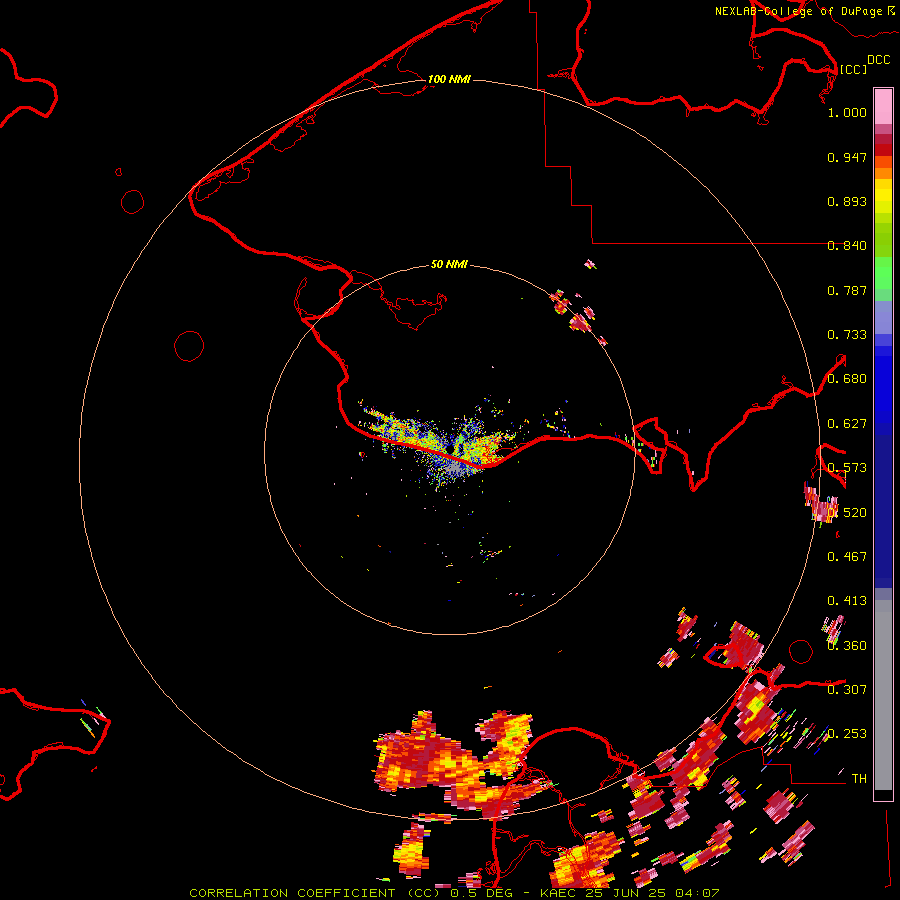Viewport: 900px width, 900px height.
Task: Select the 0.413 scale value
Action: click(x=847, y=601)
